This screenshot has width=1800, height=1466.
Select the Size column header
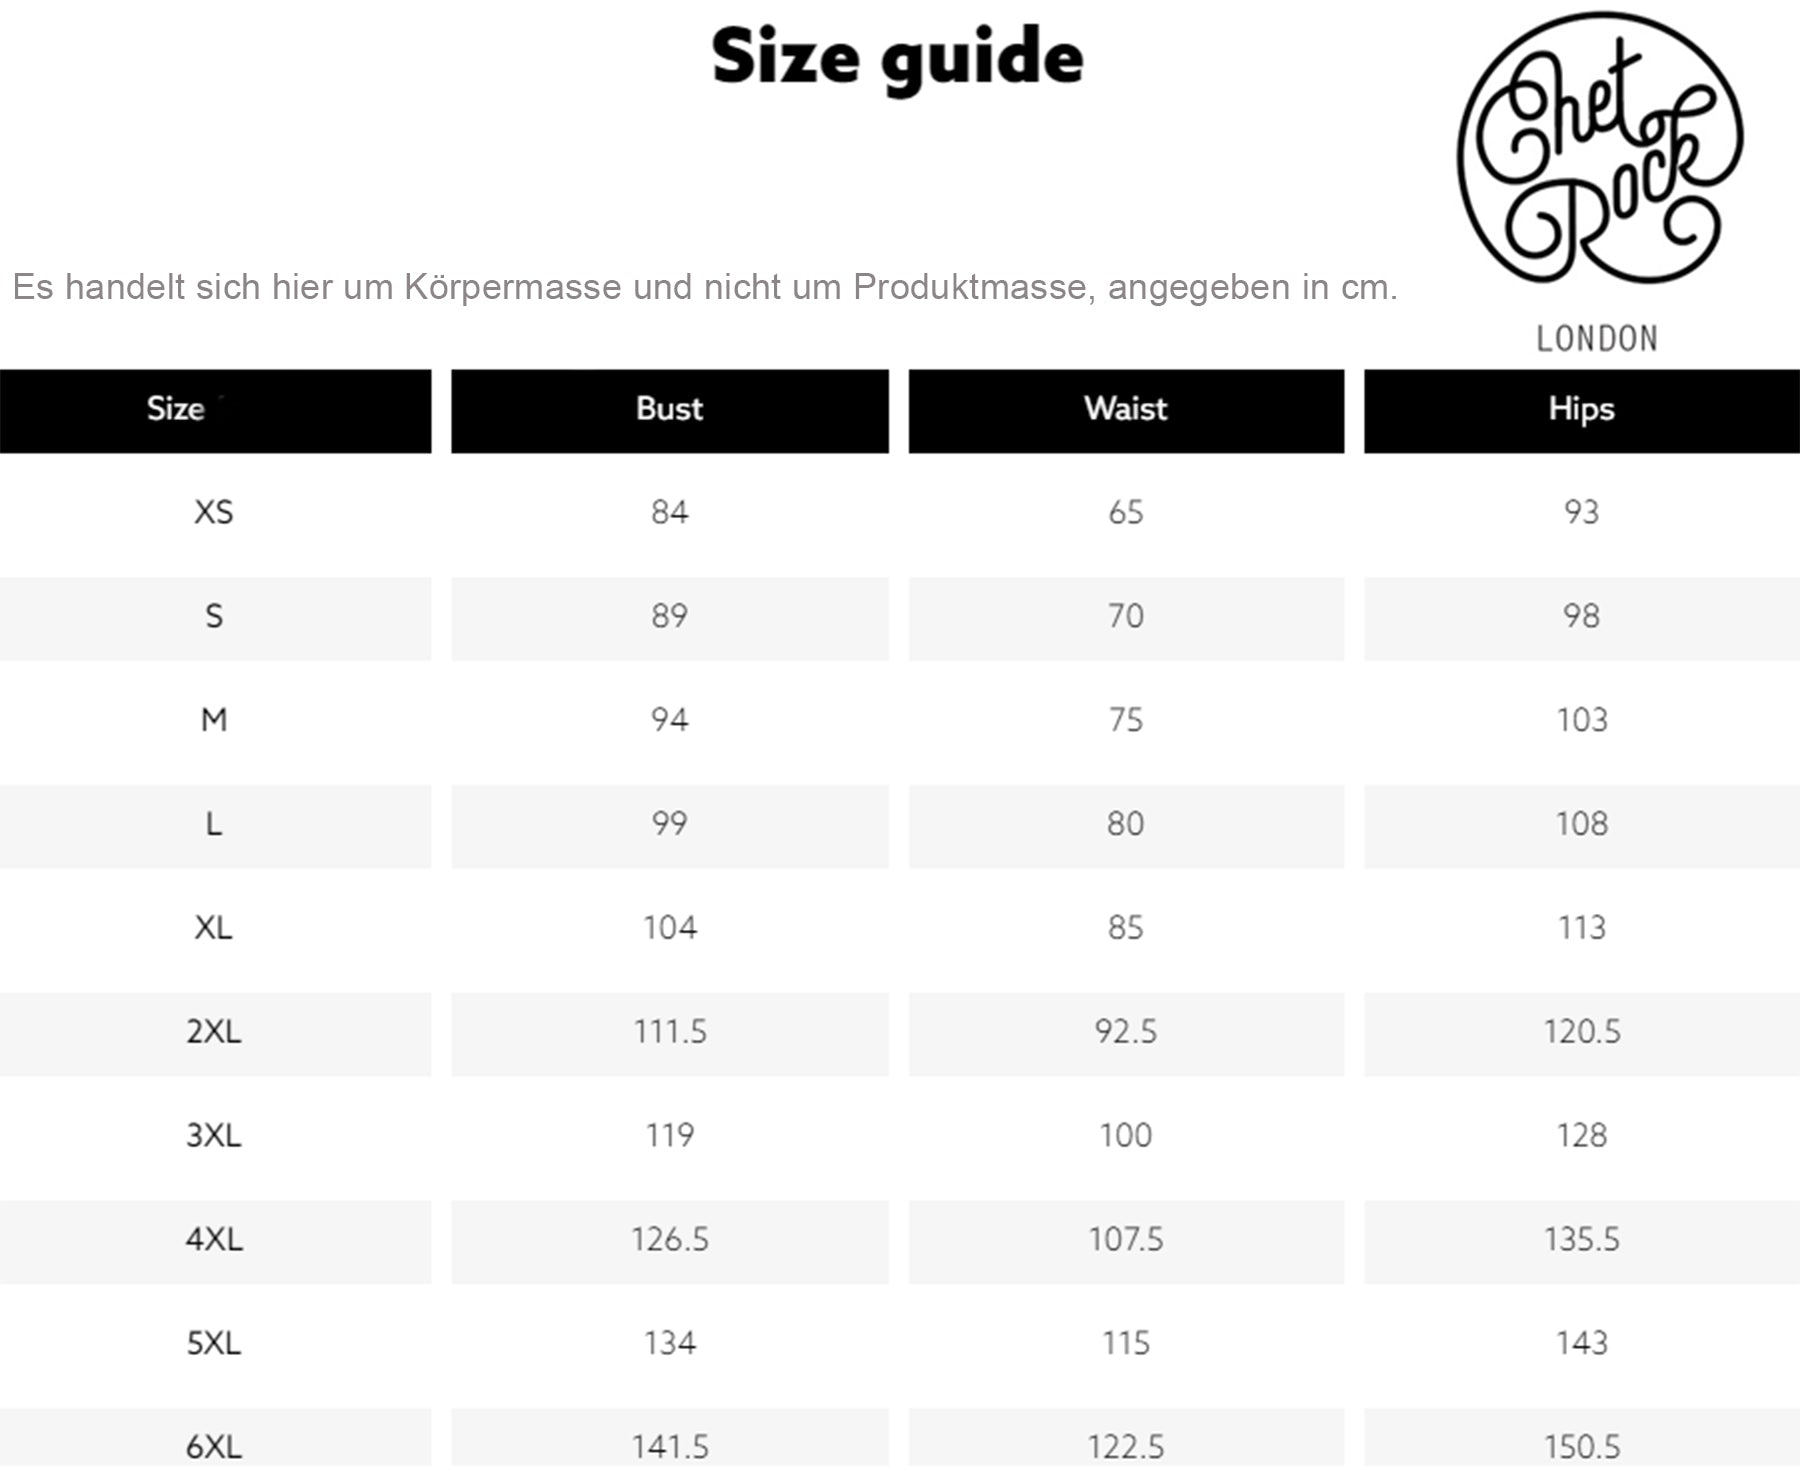[x=176, y=409]
